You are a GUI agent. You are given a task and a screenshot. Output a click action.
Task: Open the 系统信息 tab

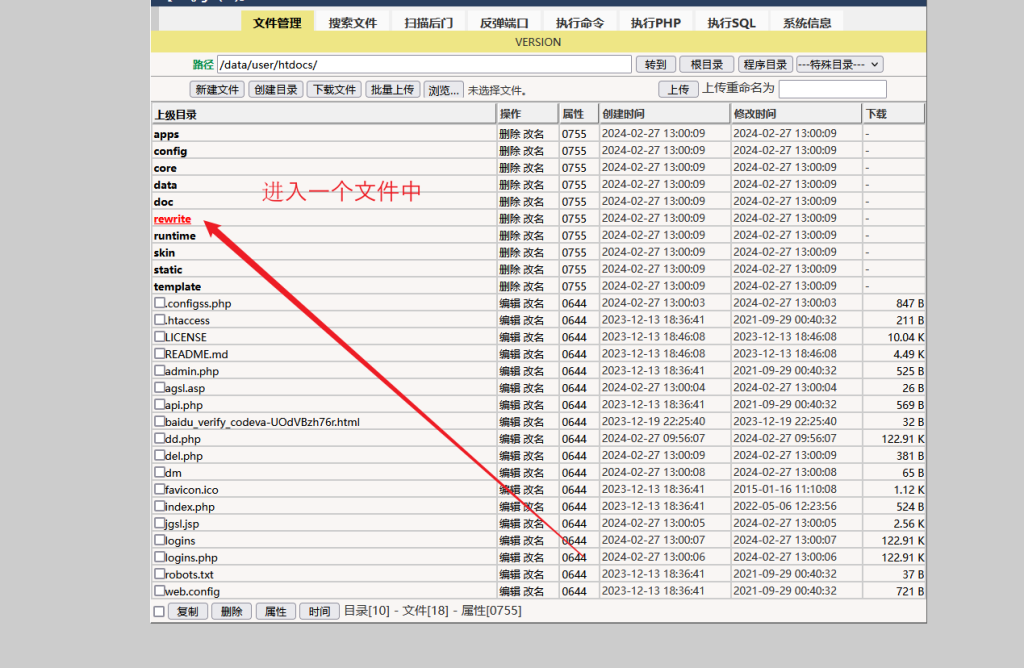coord(807,23)
